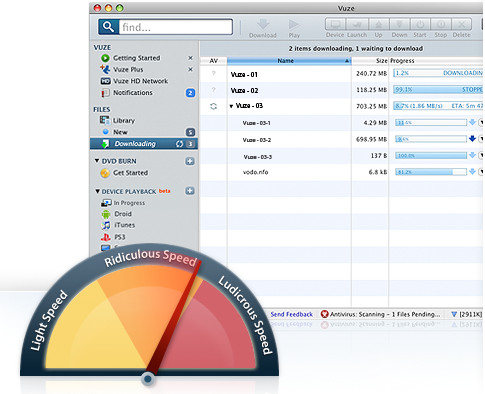Viewport: 485px width, 394px height.
Task: Click the Vuze - 03-3 download arrow
Action: click(472, 155)
